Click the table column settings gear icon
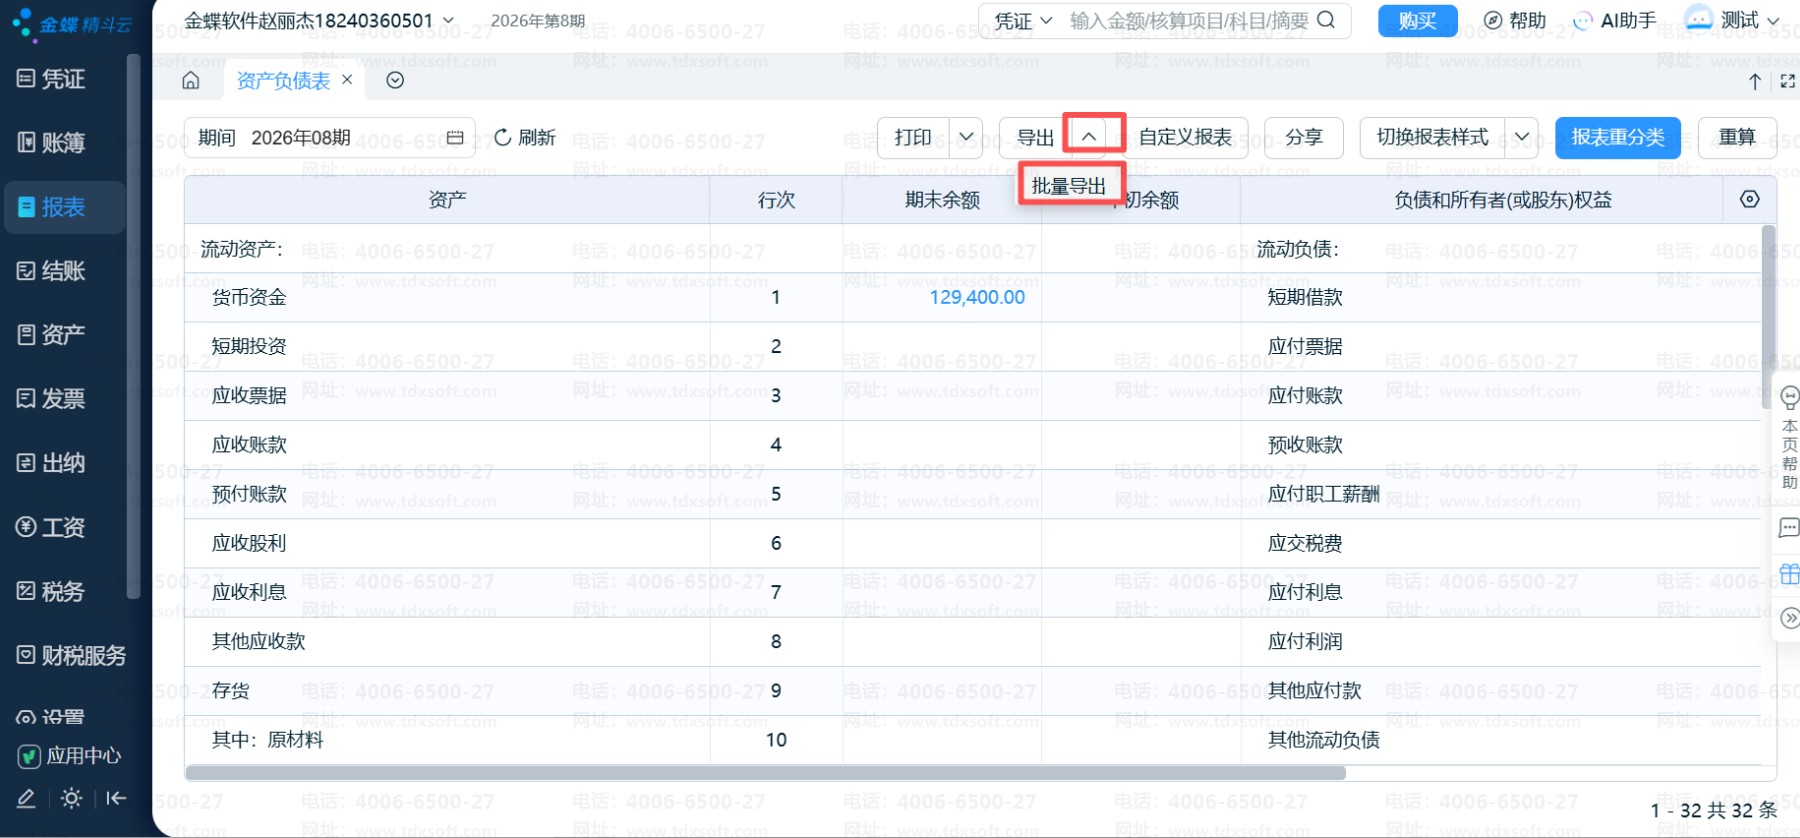This screenshot has width=1800, height=838. pyautogui.click(x=1749, y=199)
